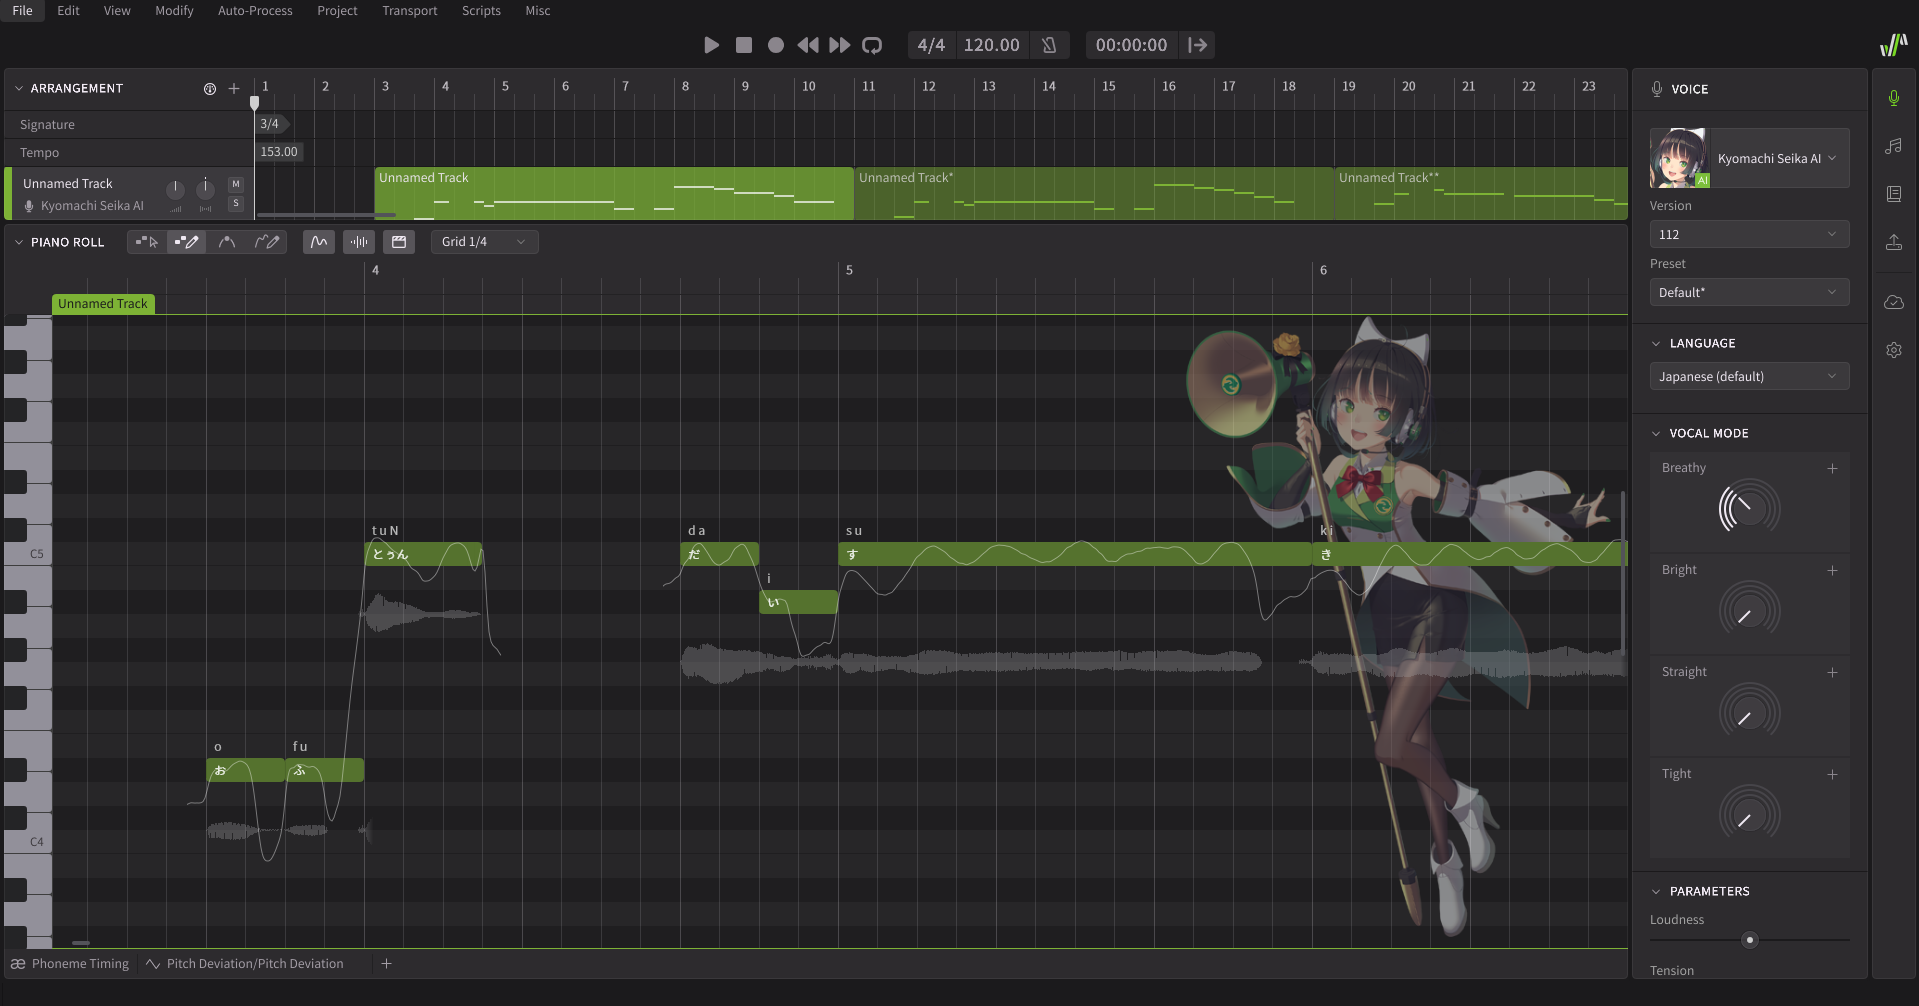
Task: Collapse the PIANO ROLL panel
Action: coord(18,242)
